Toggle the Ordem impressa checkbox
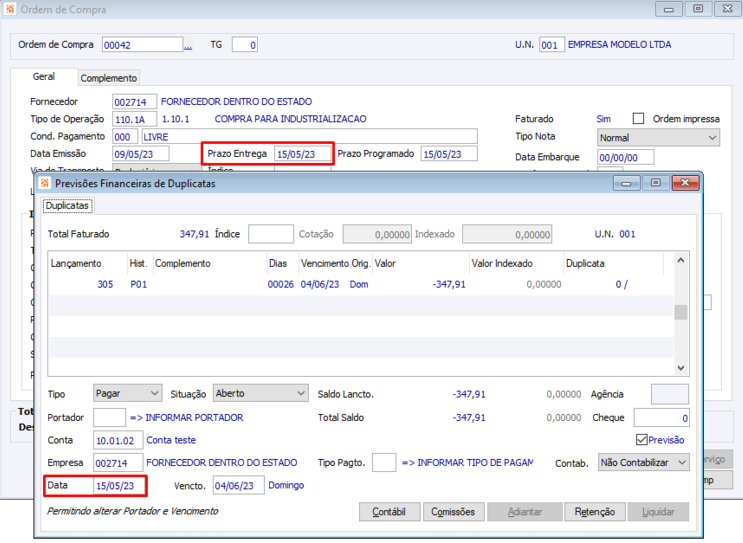 pos(639,118)
